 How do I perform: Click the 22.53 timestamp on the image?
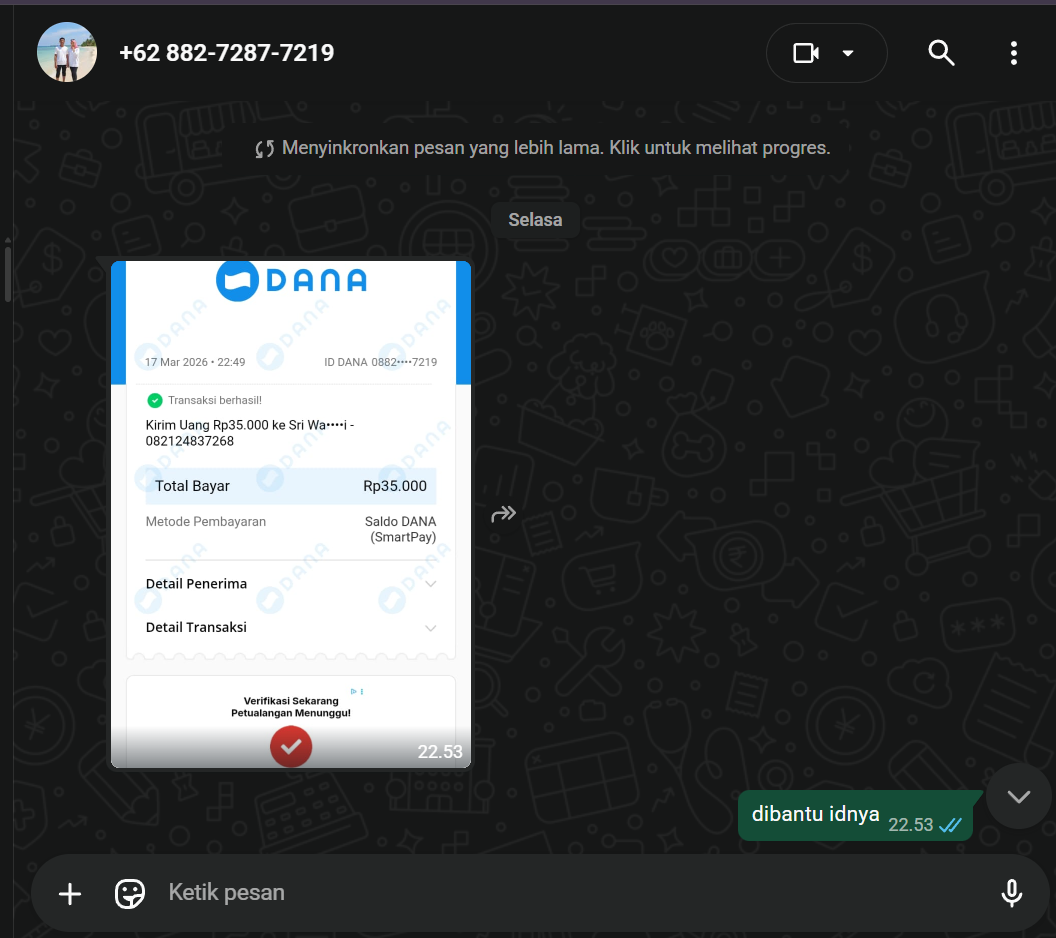(440, 751)
